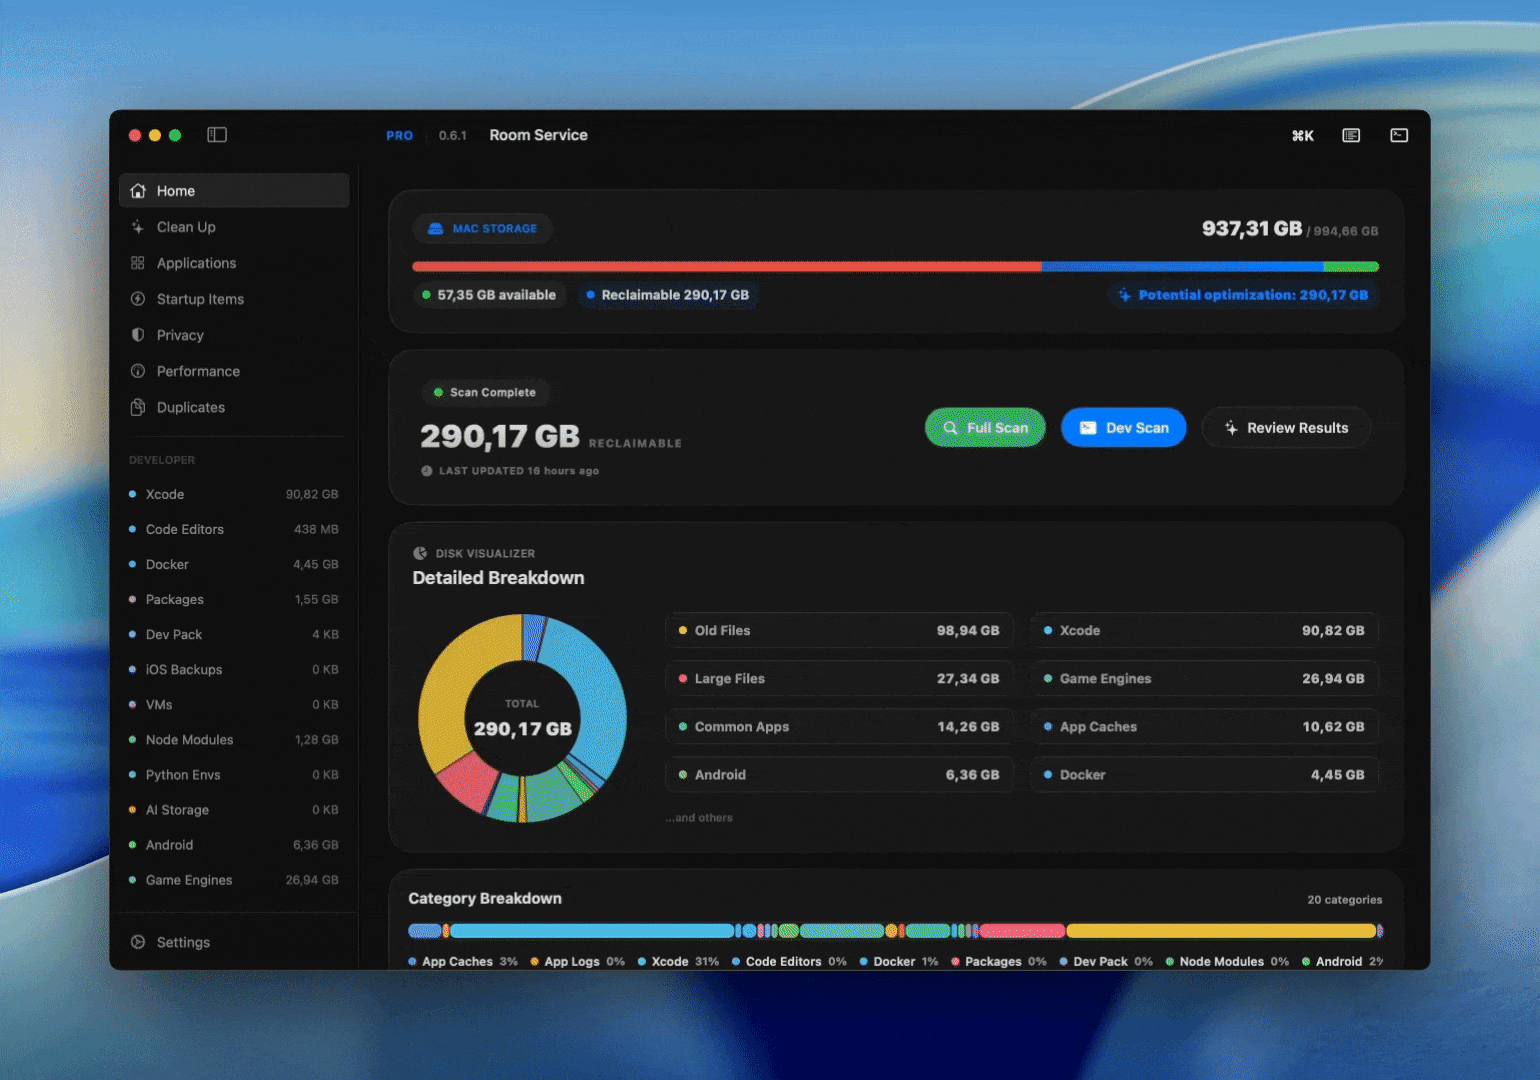The height and width of the screenshot is (1080, 1540).
Task: Open the terminal icon in title bar
Action: click(1399, 135)
